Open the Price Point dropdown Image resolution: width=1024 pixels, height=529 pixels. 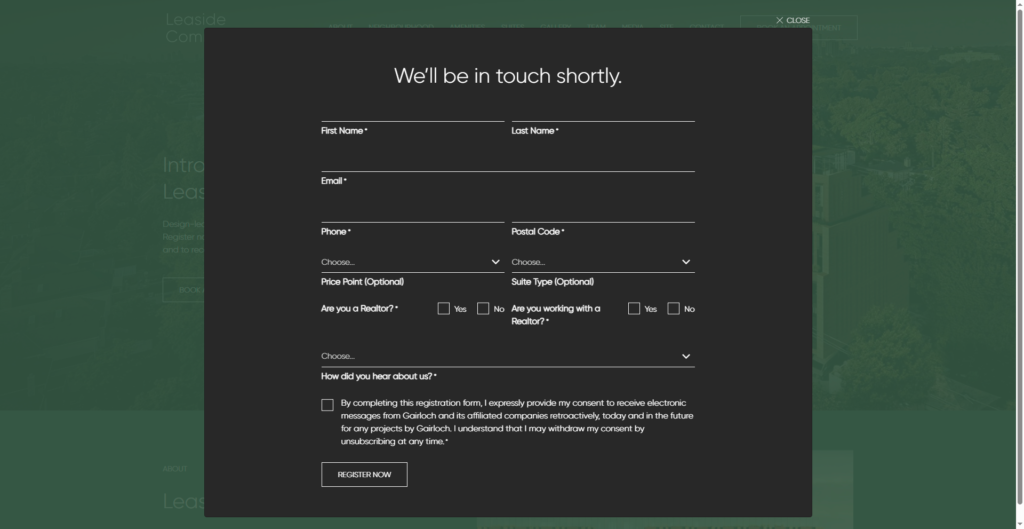click(x=412, y=262)
